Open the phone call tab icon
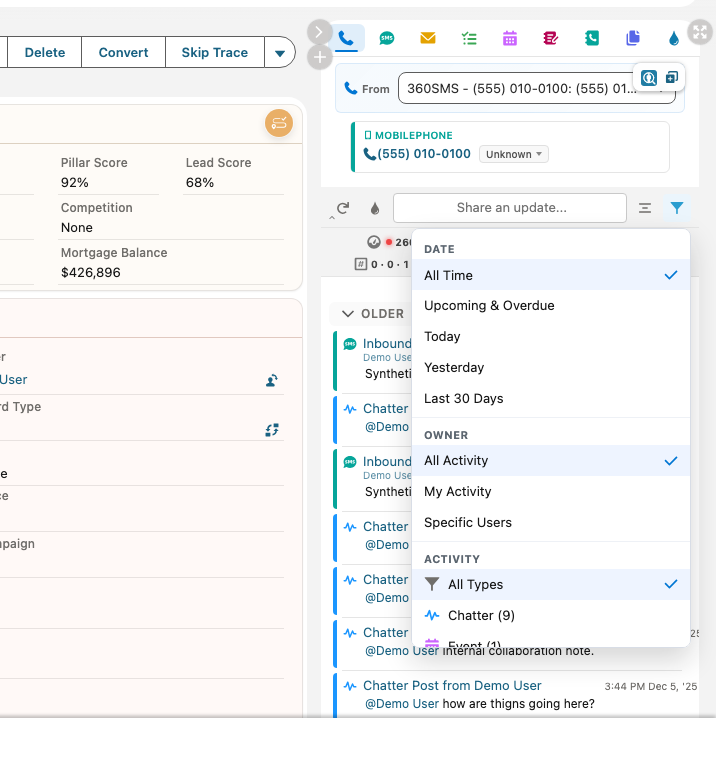Image resolution: width=716 pixels, height=758 pixels. [x=346, y=38]
